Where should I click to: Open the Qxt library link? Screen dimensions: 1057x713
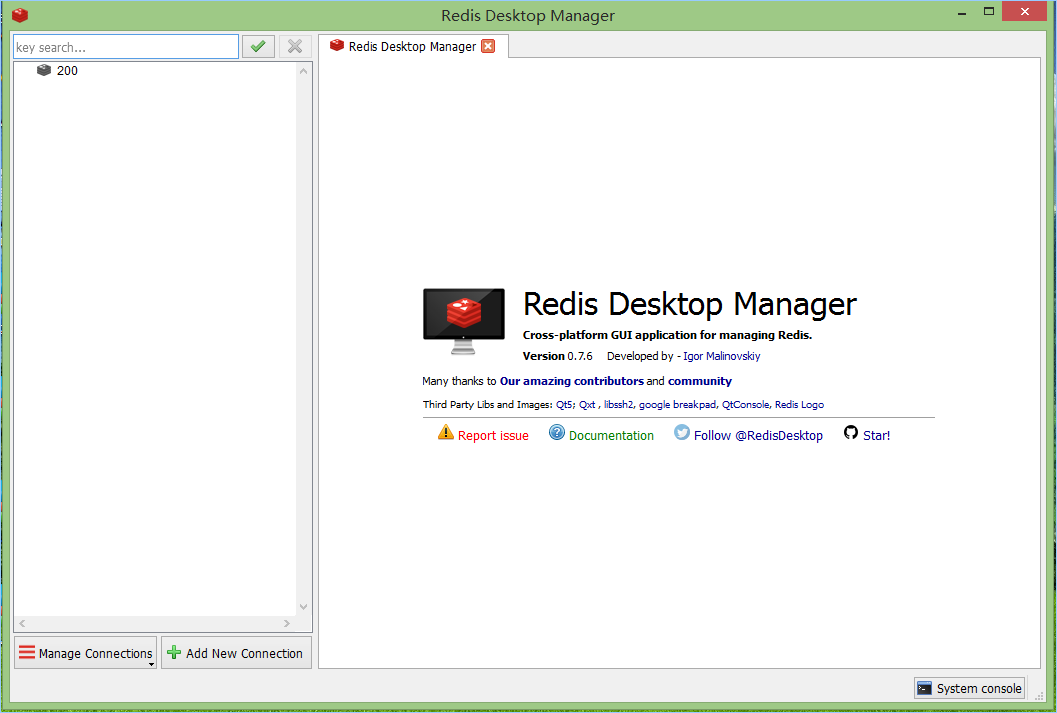[x=586, y=404]
